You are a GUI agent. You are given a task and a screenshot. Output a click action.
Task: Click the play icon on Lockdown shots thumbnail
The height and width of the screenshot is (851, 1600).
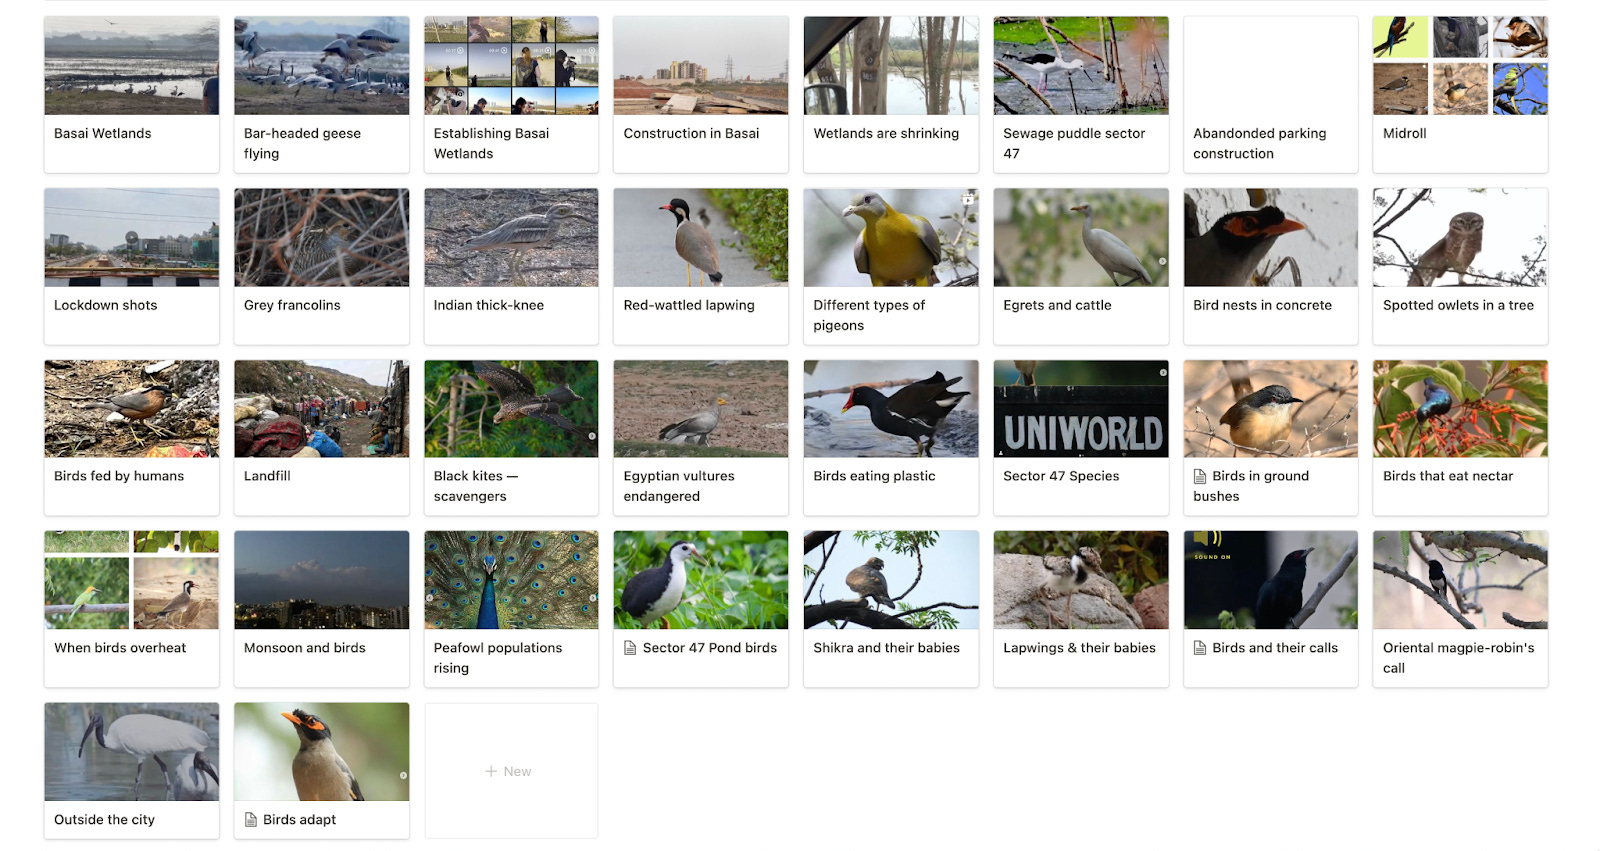131,238
